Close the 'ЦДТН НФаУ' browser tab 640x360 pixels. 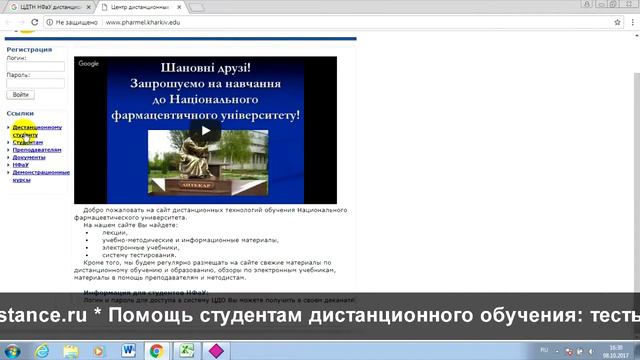point(89,7)
